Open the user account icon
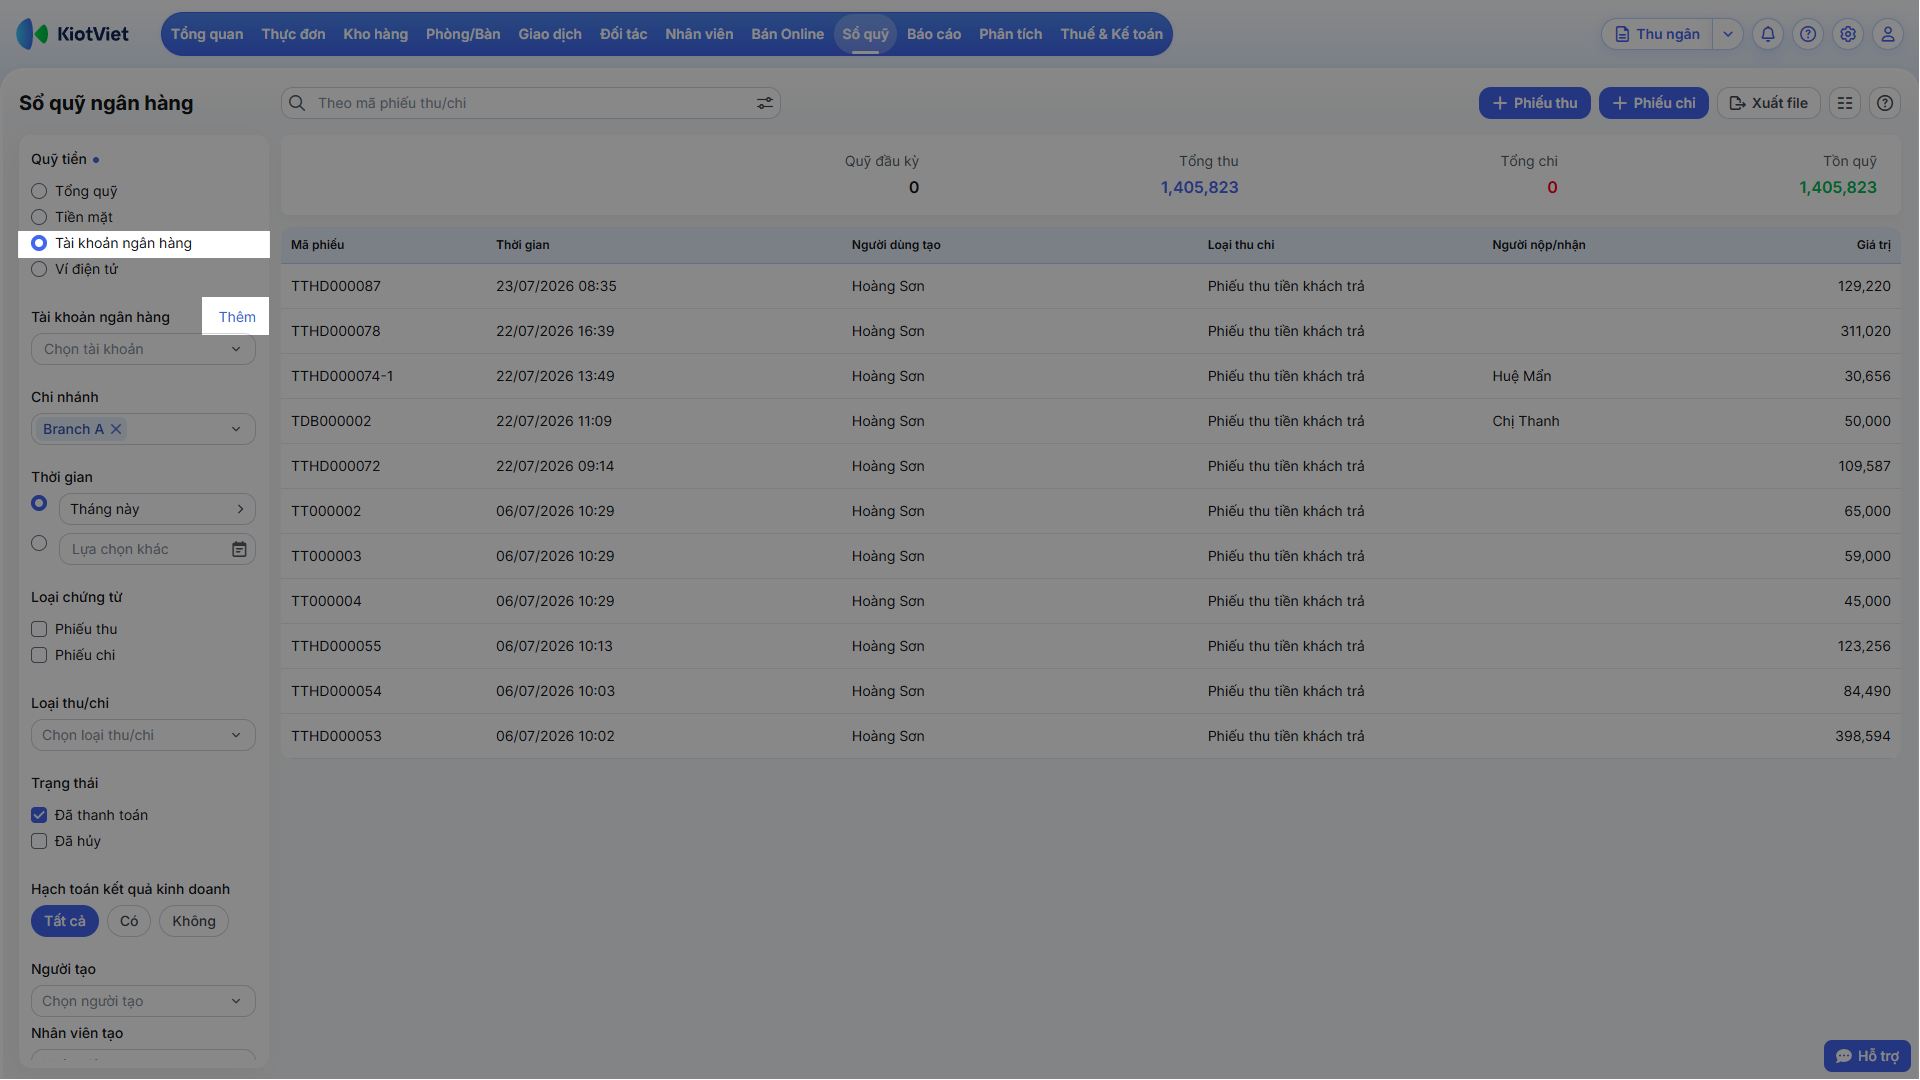The image size is (1920, 1080). 1888,34
